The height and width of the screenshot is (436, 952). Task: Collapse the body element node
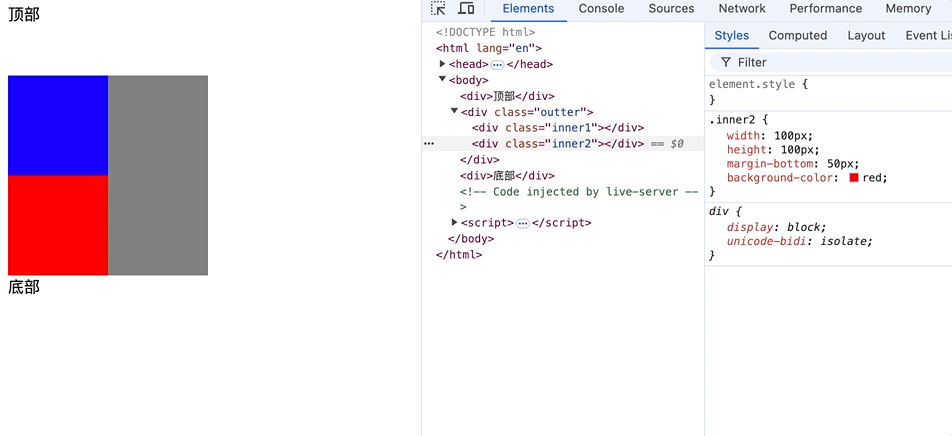click(443, 80)
